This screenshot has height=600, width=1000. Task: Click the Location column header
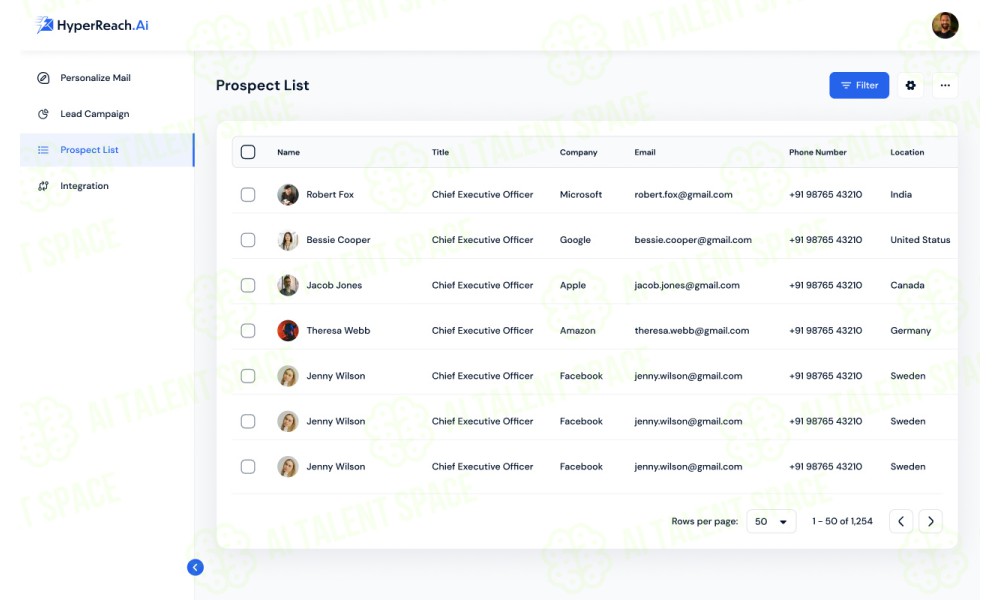(x=907, y=152)
